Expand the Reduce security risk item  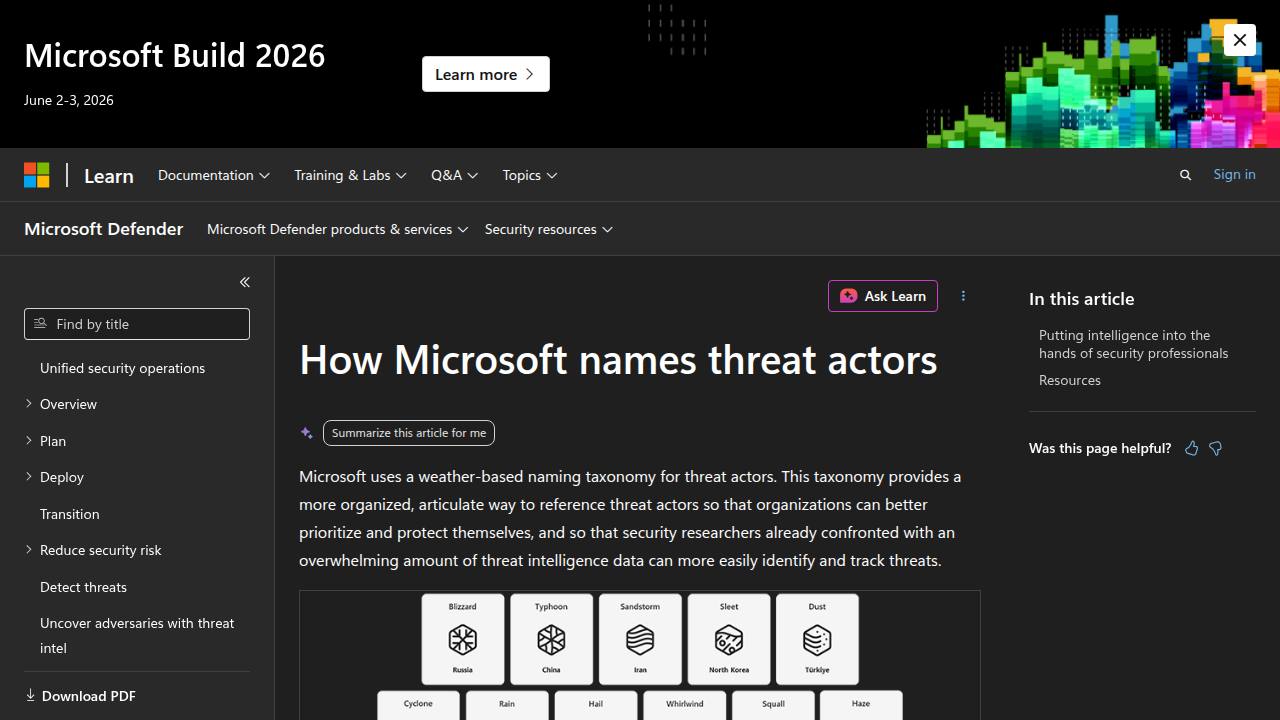[x=29, y=550]
